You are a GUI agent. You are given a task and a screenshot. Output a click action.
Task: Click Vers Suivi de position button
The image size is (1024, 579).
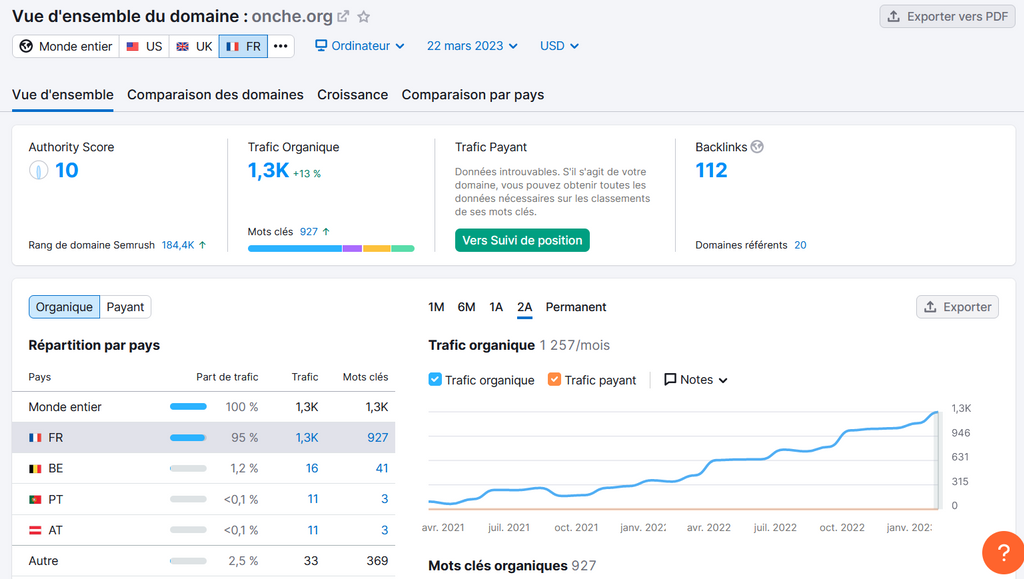click(x=522, y=240)
